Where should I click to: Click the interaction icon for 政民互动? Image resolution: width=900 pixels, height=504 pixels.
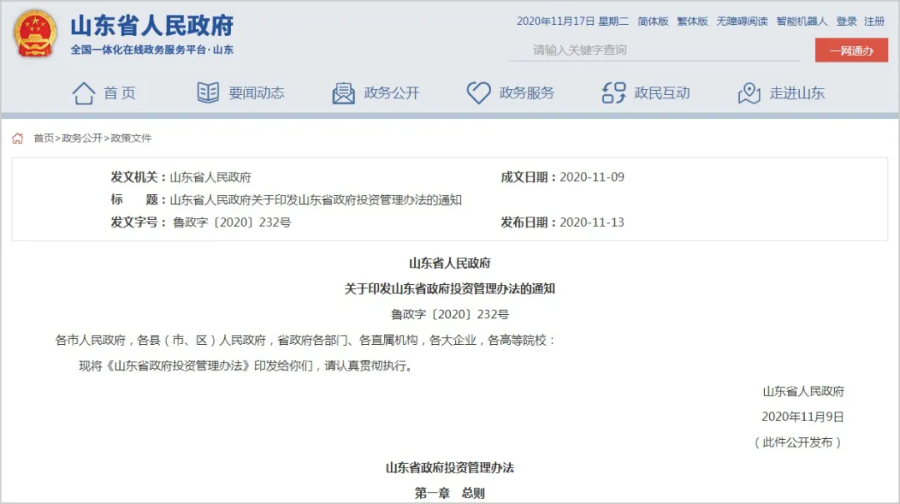pyautogui.click(x=614, y=92)
